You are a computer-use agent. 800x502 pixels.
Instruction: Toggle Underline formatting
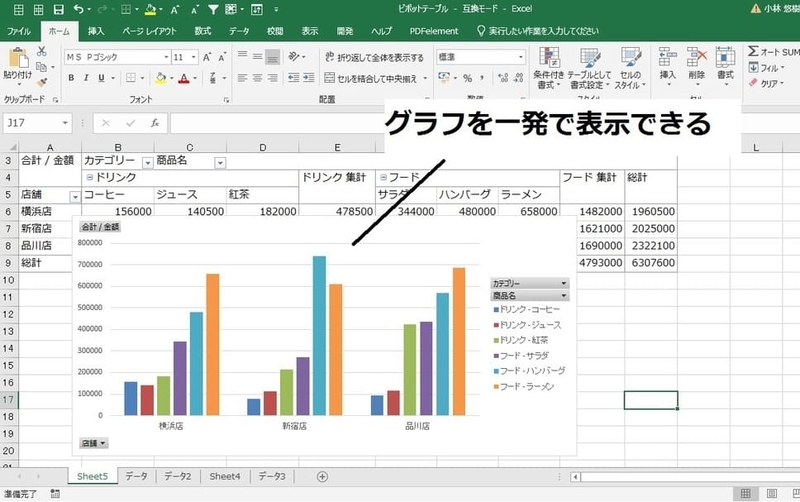101,78
